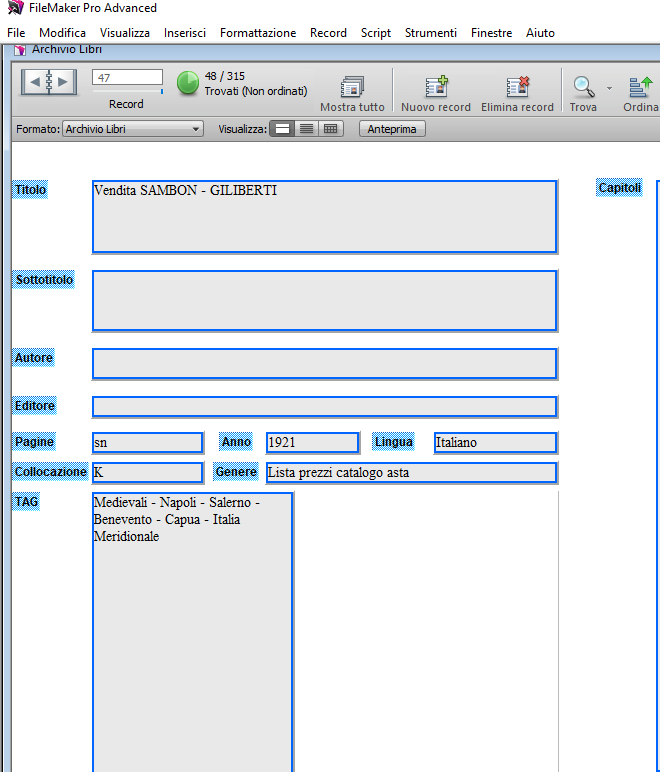The height and width of the screenshot is (772, 660).
Task: Click the Collocazione label
Action: (50, 472)
